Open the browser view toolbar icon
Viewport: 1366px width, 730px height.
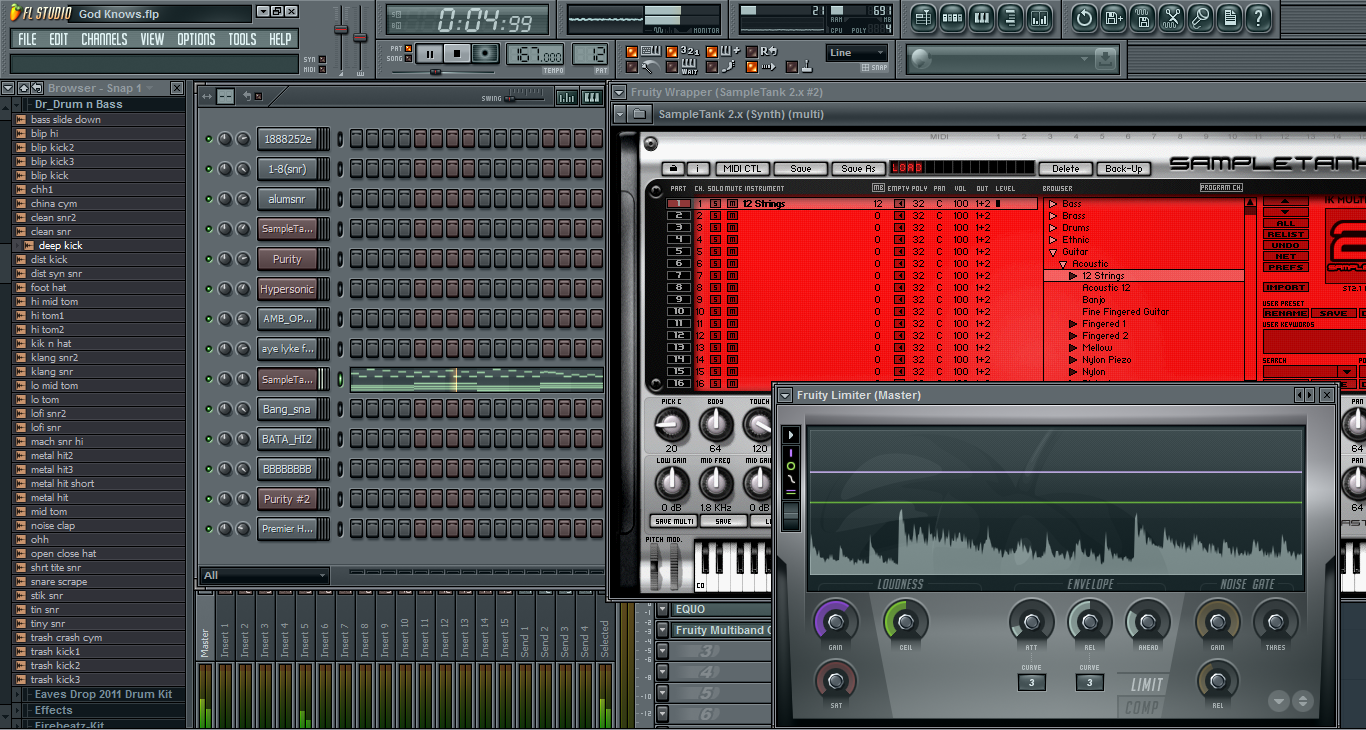(x=1010, y=17)
